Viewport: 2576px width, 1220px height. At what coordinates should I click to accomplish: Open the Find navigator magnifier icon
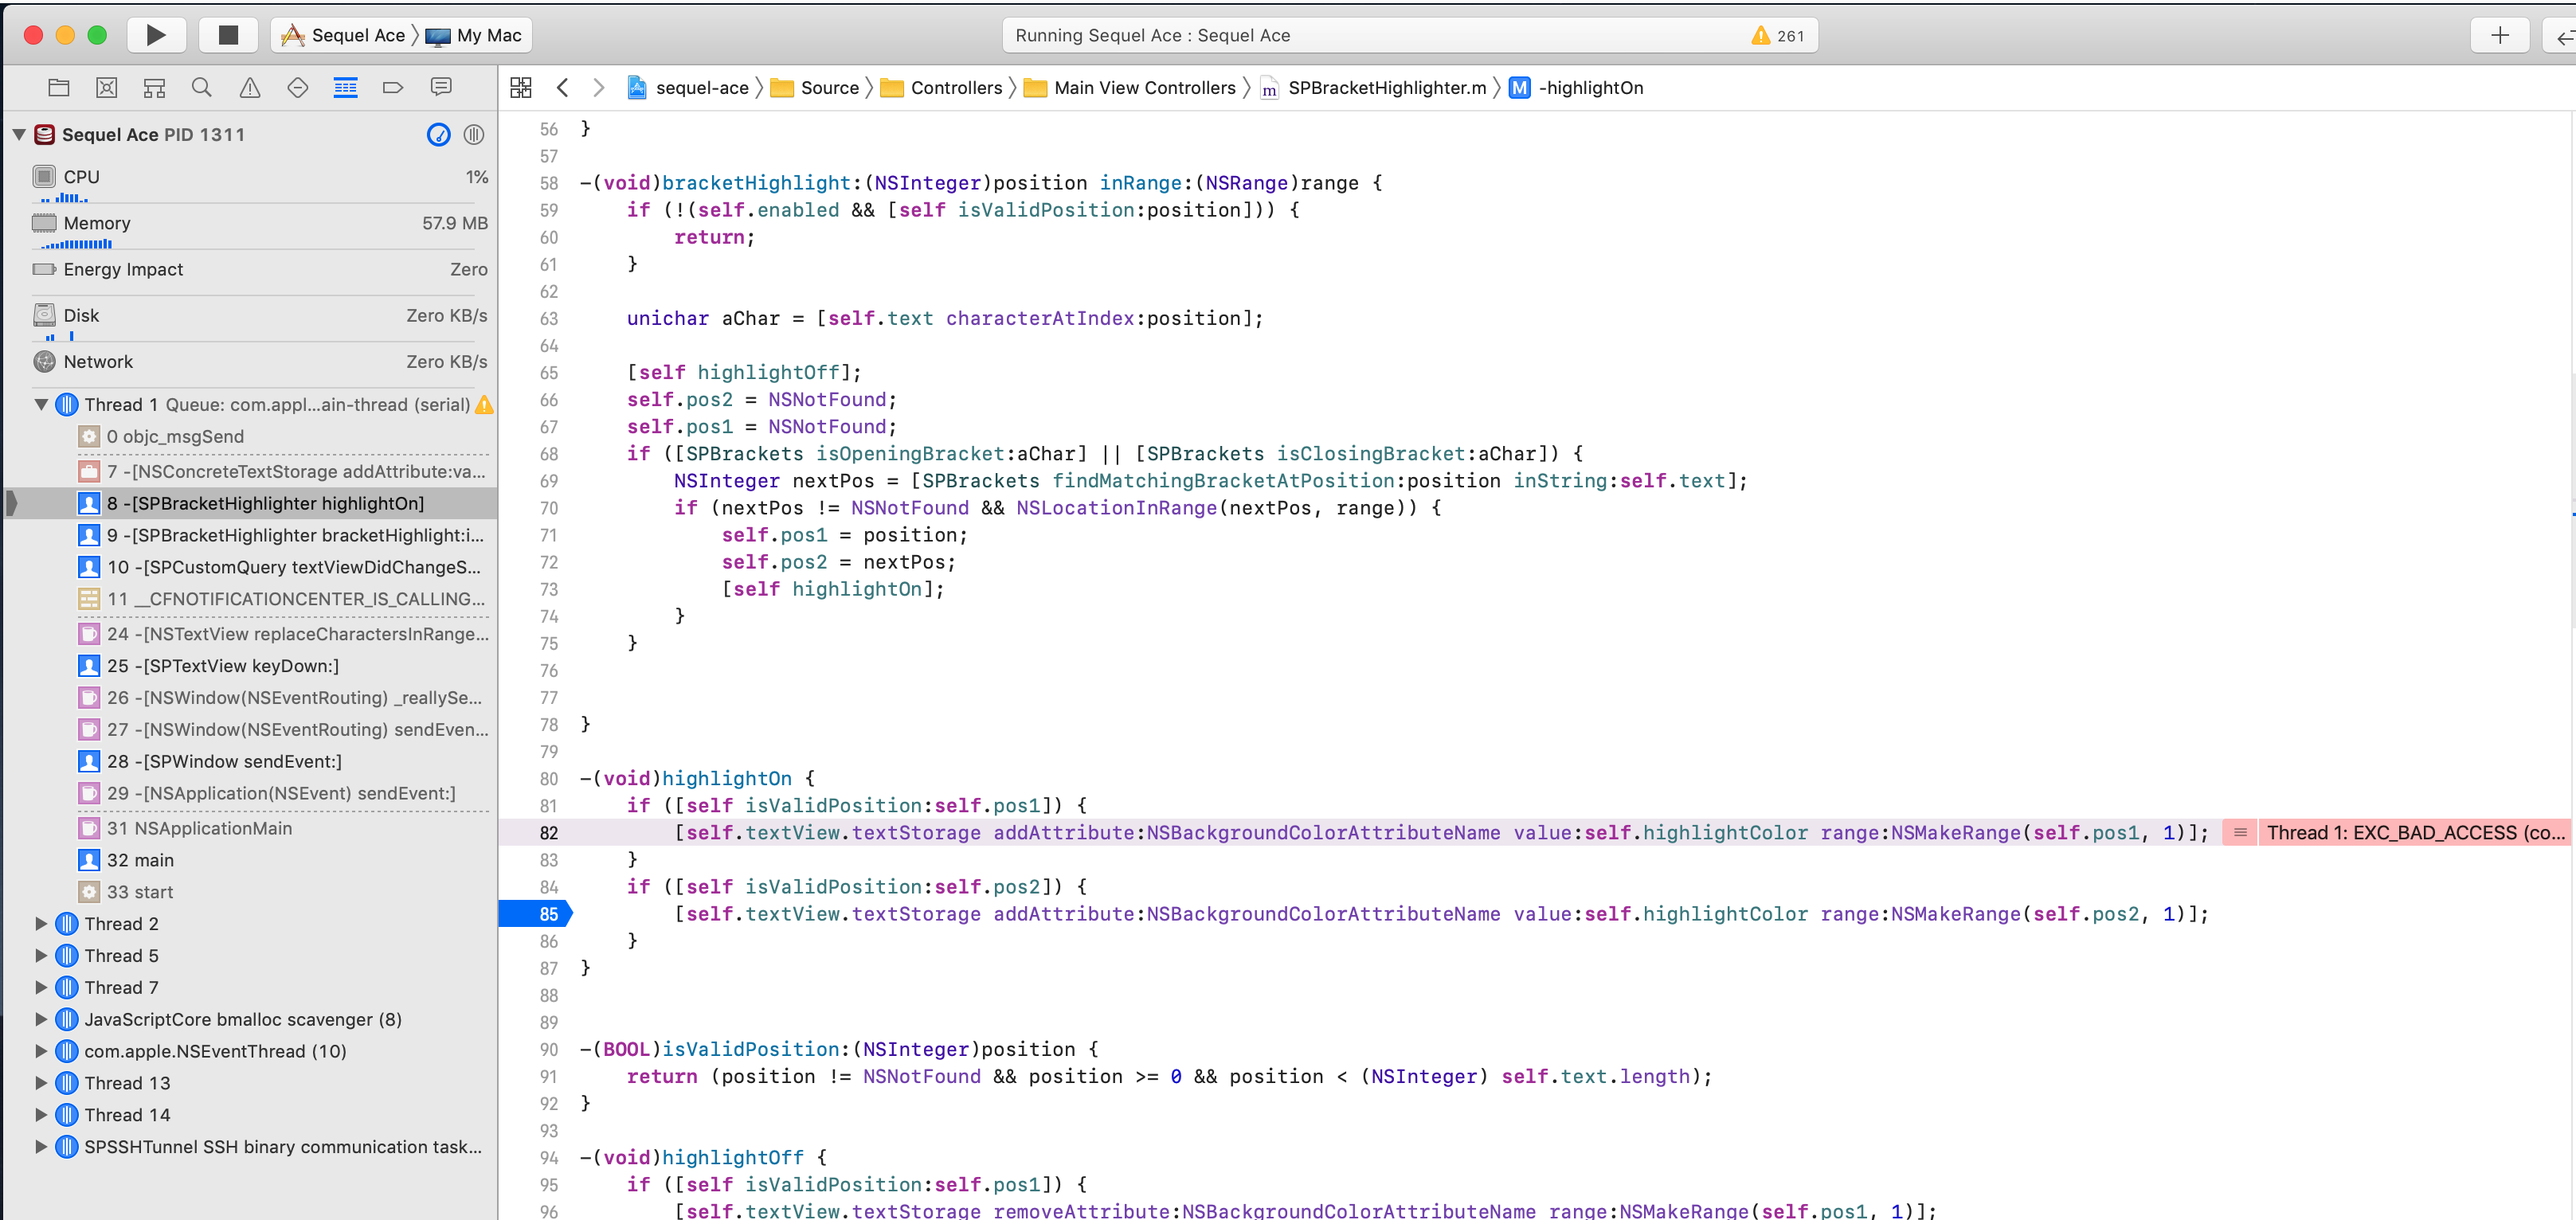tap(202, 88)
